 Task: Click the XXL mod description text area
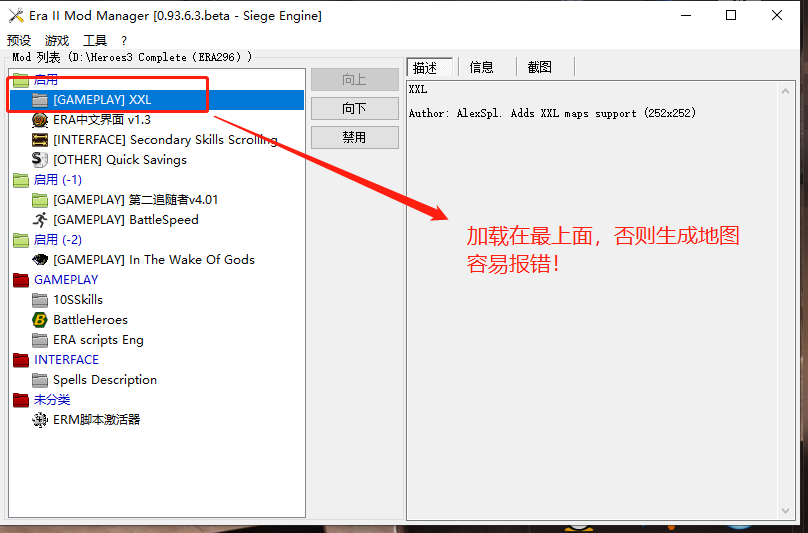point(593,300)
